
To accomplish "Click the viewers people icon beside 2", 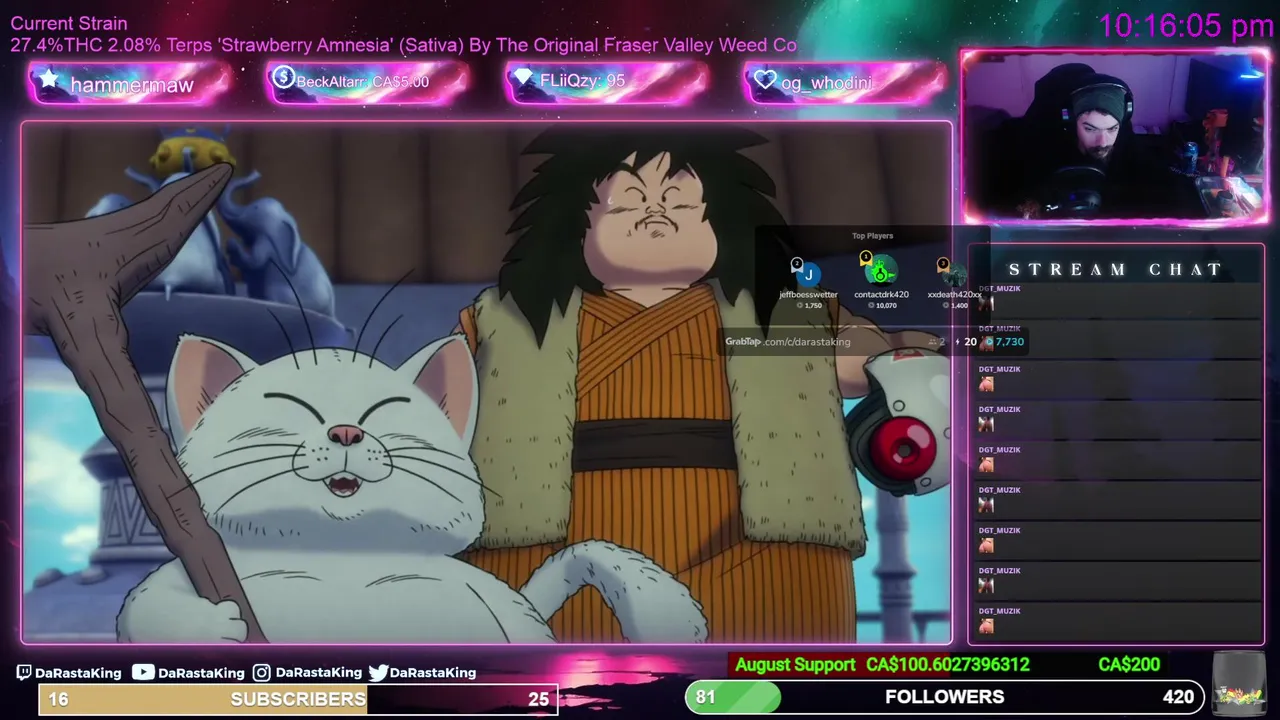I will pos(932,342).
